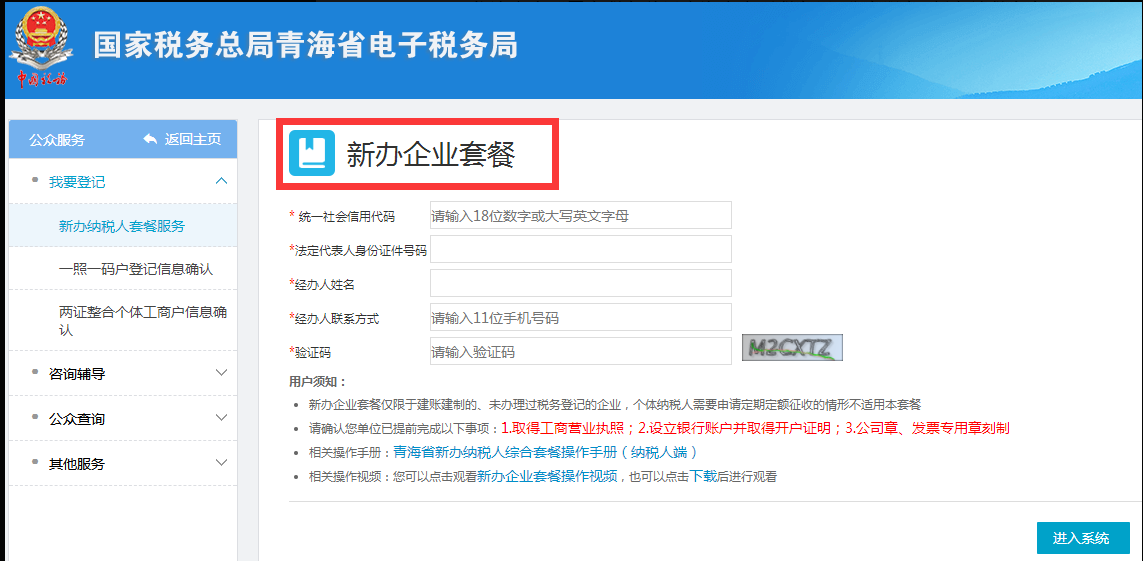Click the 下载 video download link
Screen dimensions: 1143x561
click(703, 476)
